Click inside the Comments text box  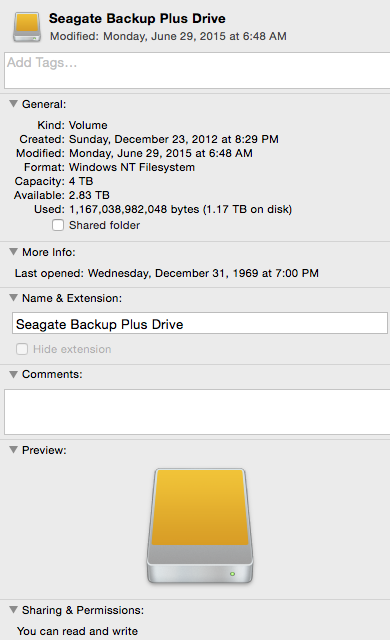tap(197, 412)
